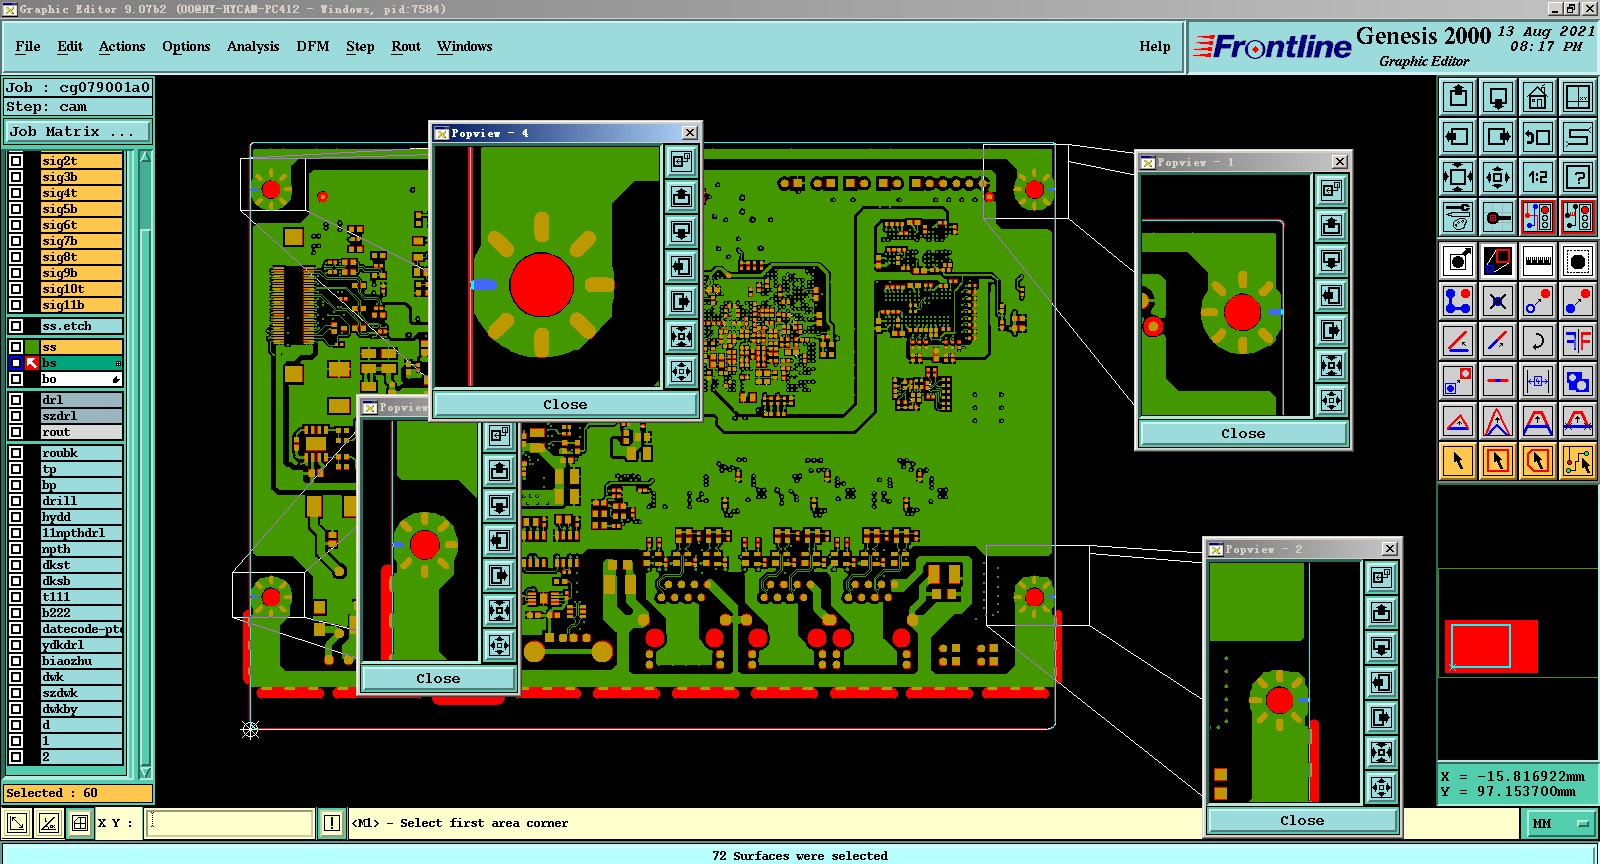
Task: Open the Job Matrix button
Action: click(78, 132)
